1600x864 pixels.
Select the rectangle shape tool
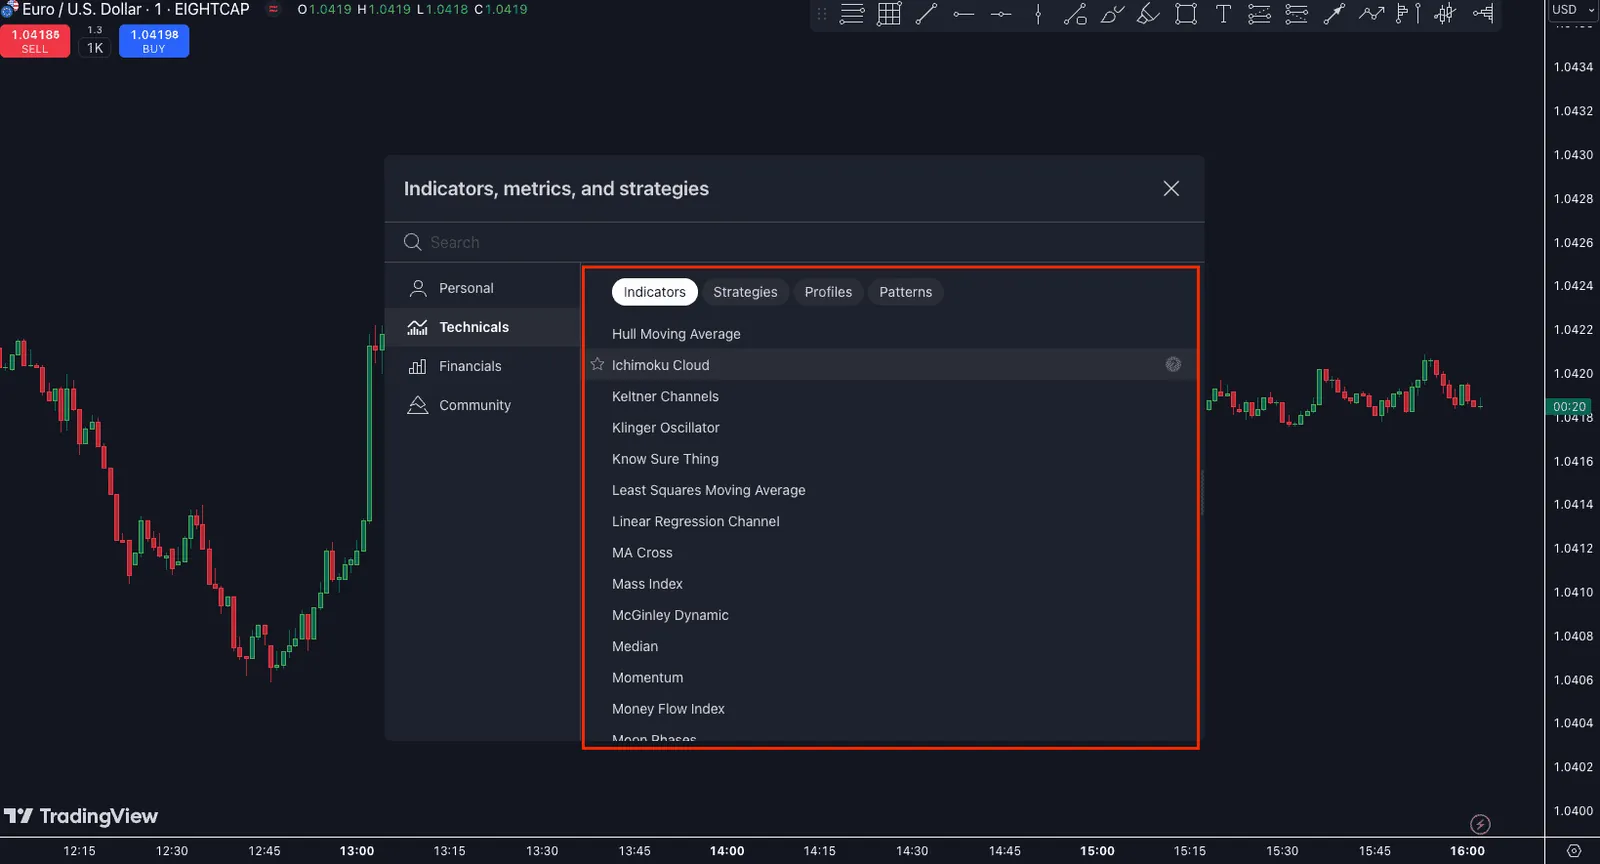(1186, 14)
